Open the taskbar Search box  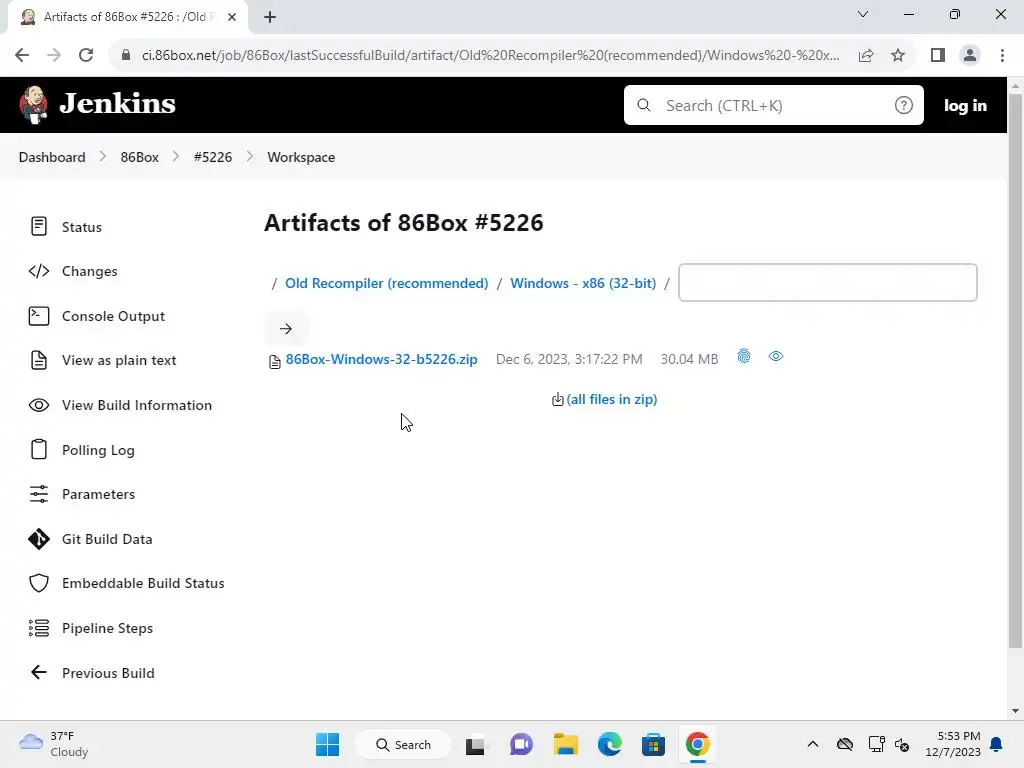(403, 744)
